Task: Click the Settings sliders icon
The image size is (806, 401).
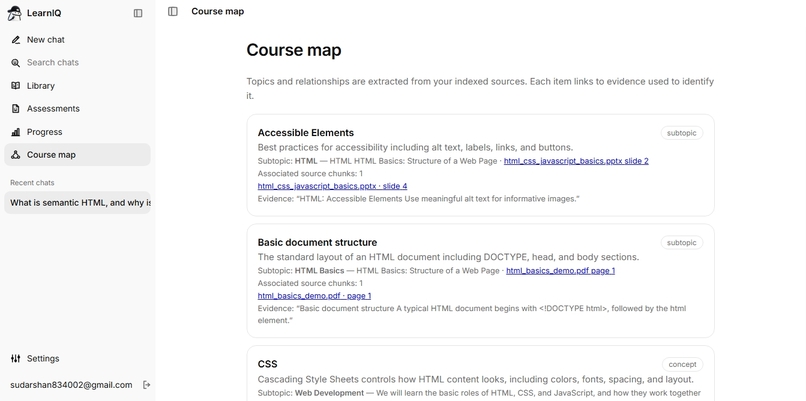Action: coord(16,358)
